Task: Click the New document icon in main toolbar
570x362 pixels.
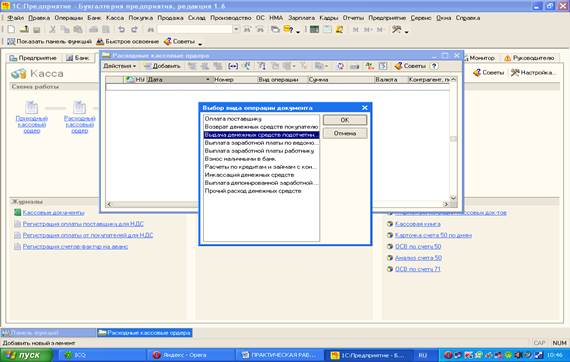Action: 11,29
